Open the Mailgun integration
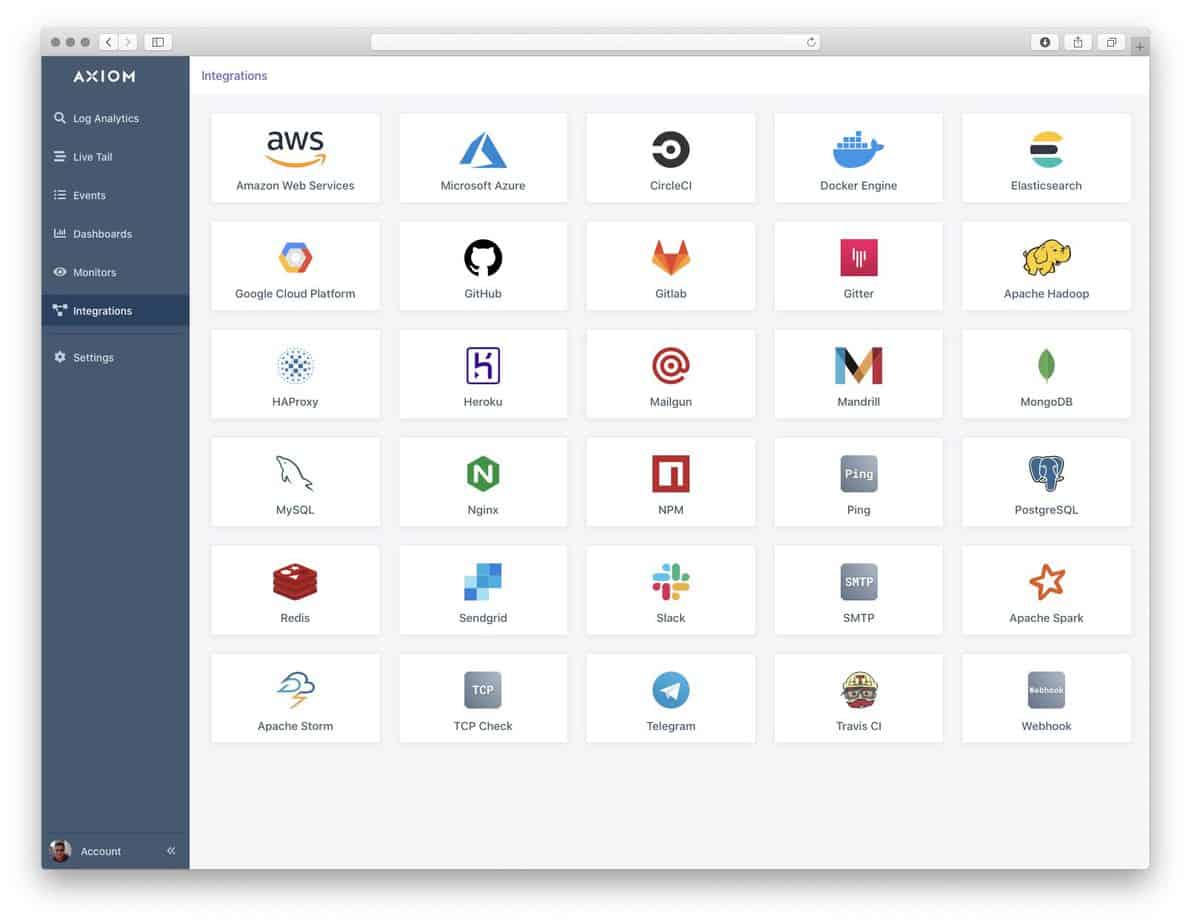Image resolution: width=1191 pixels, height=924 pixels. coord(670,374)
